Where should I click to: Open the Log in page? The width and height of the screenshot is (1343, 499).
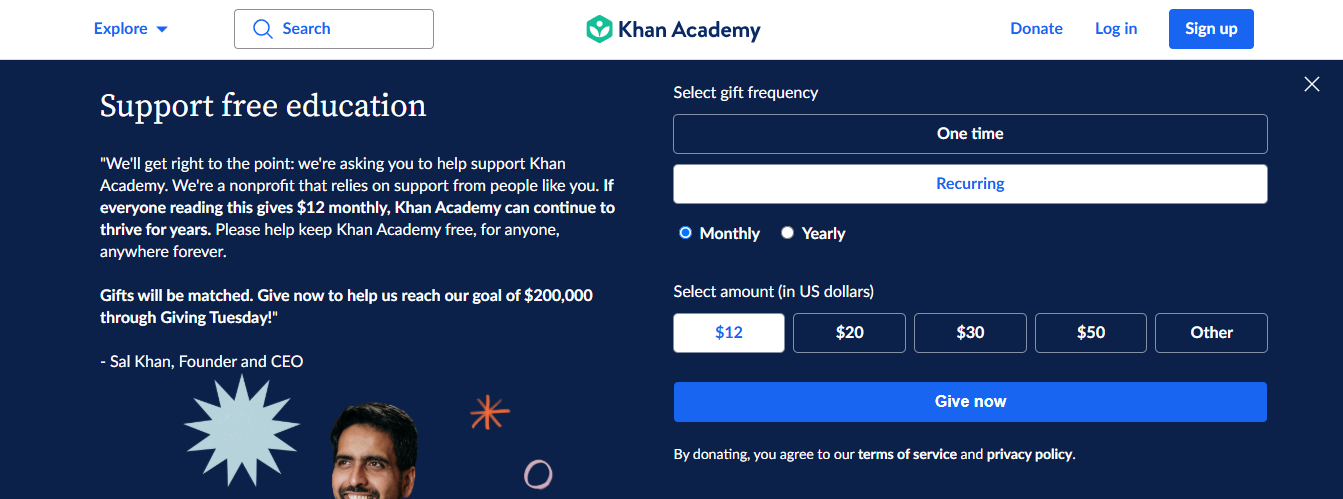[1116, 29]
